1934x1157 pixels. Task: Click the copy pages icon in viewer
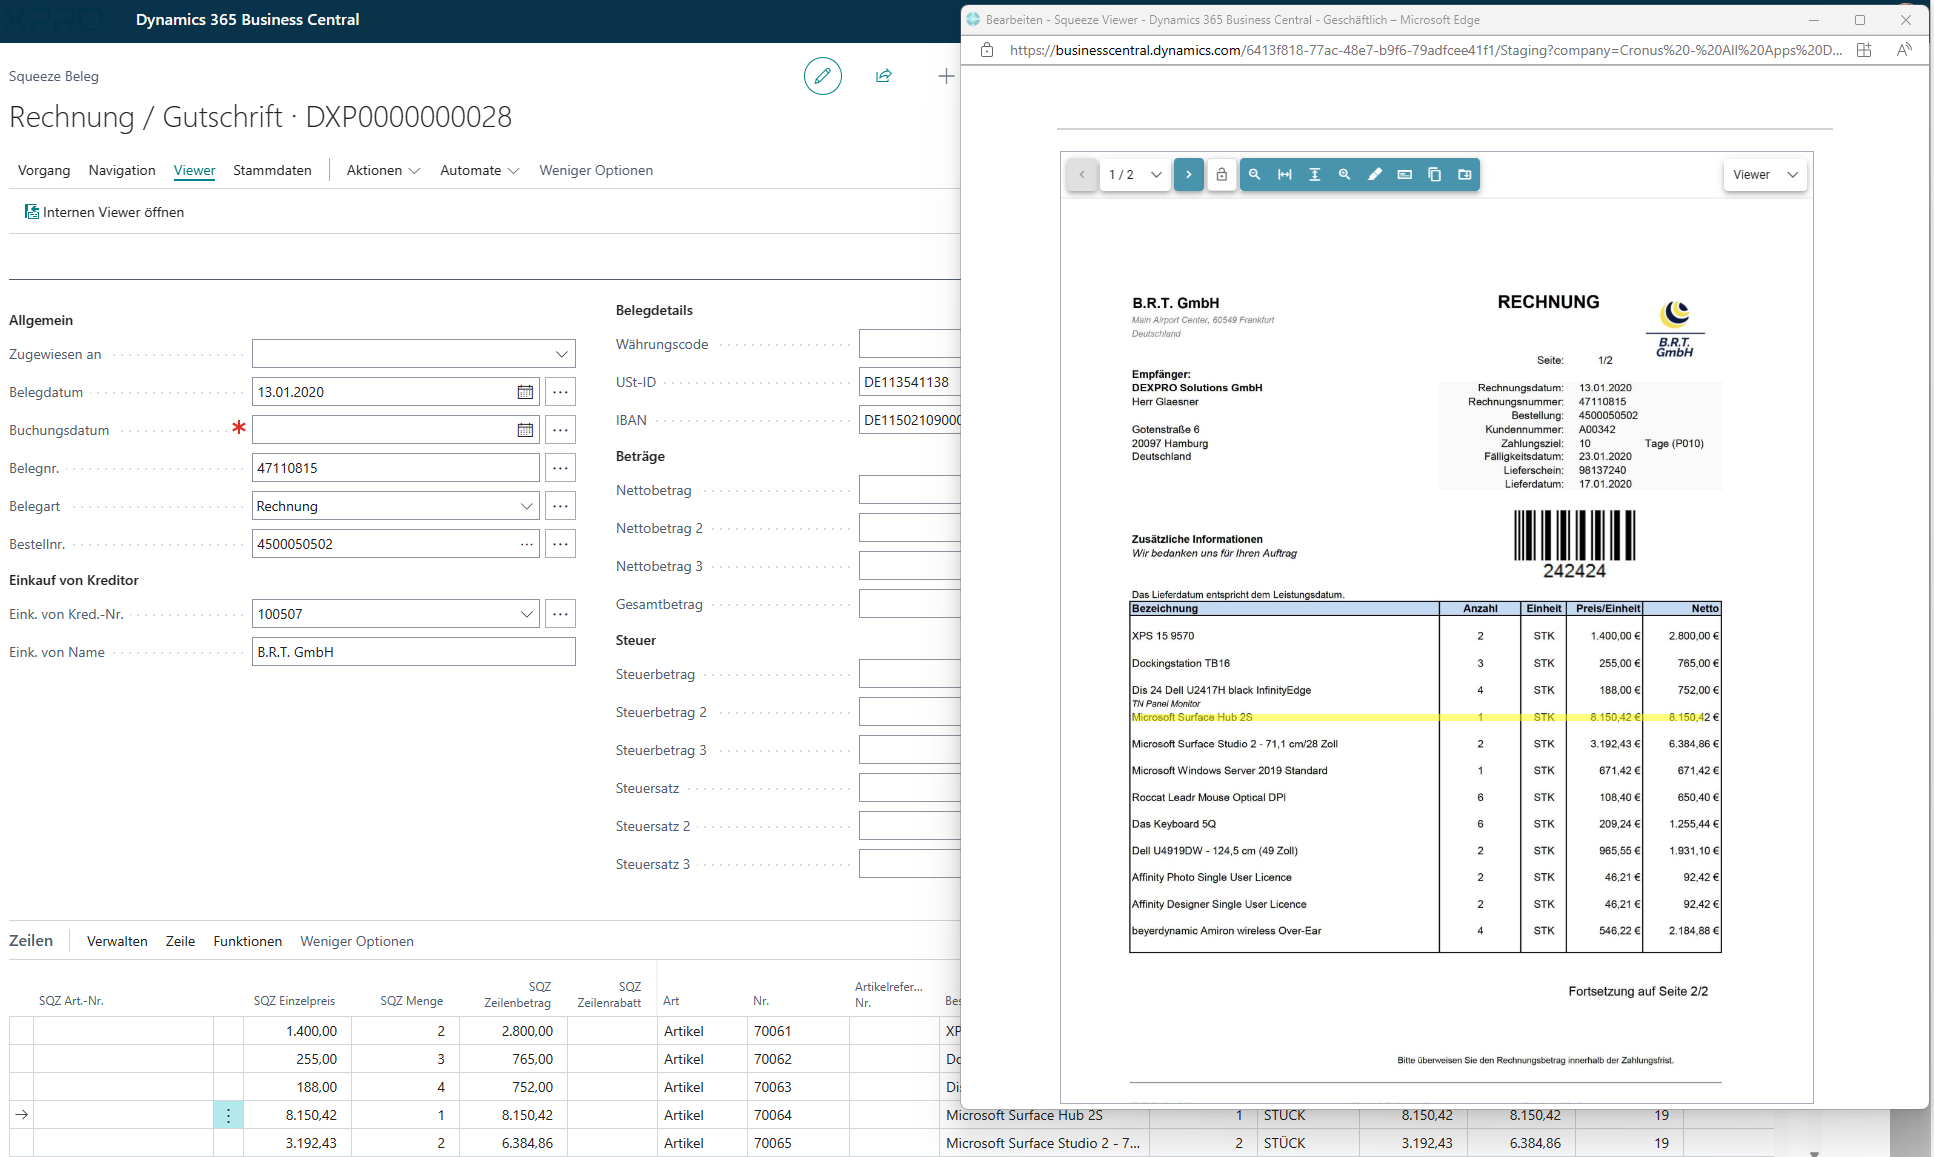coord(1435,174)
